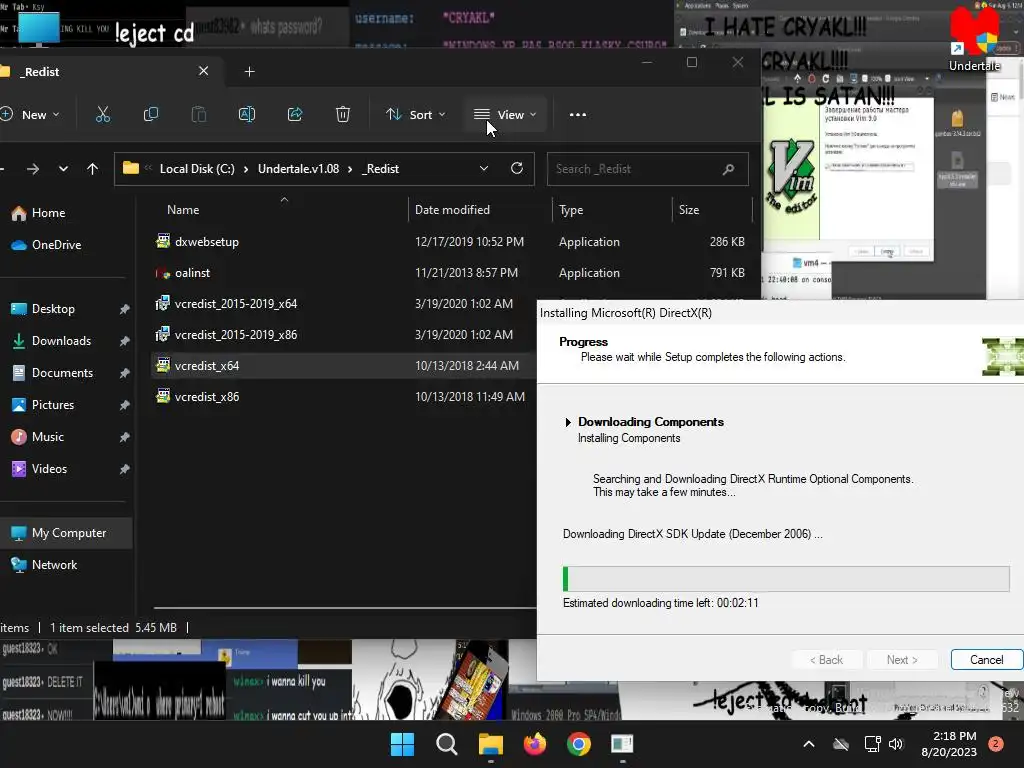Open File Explorer from taskbar
Image resolution: width=1024 pixels, height=768 pixels.
point(490,744)
